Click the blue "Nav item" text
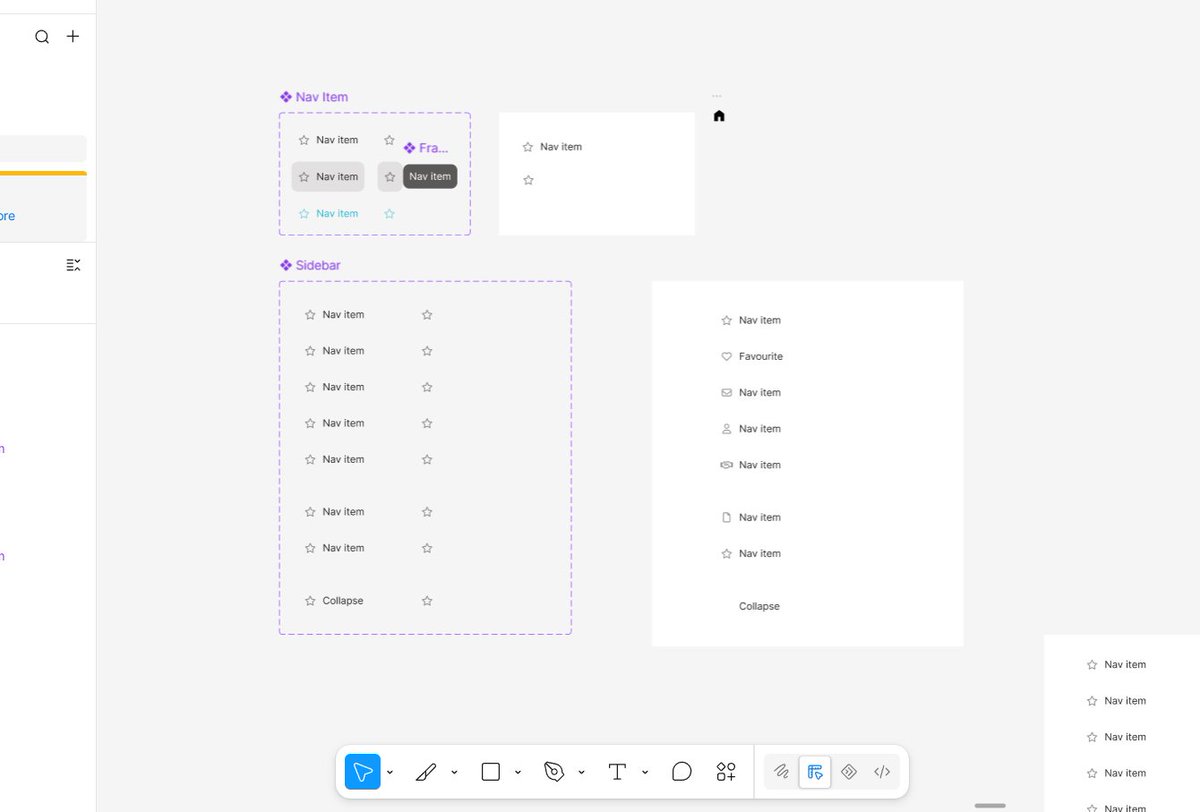Screen dimensions: 1200x812 click(x=337, y=213)
